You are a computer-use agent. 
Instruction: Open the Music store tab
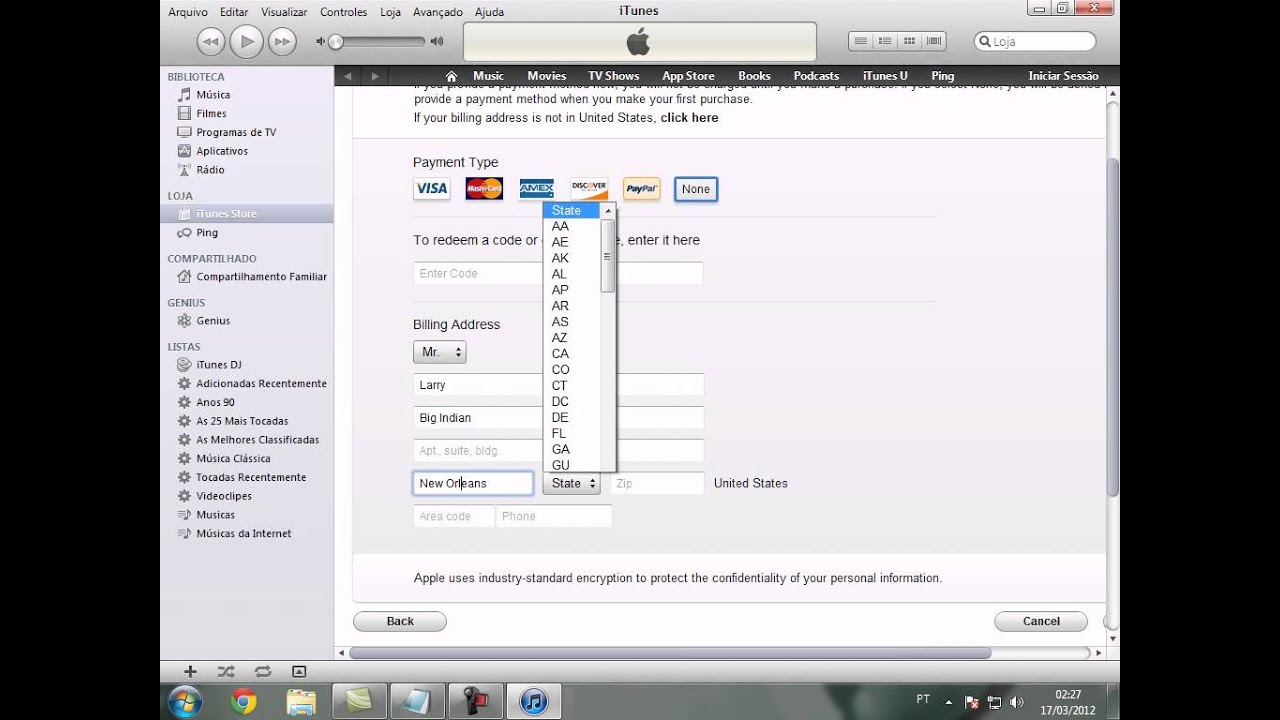click(x=488, y=76)
